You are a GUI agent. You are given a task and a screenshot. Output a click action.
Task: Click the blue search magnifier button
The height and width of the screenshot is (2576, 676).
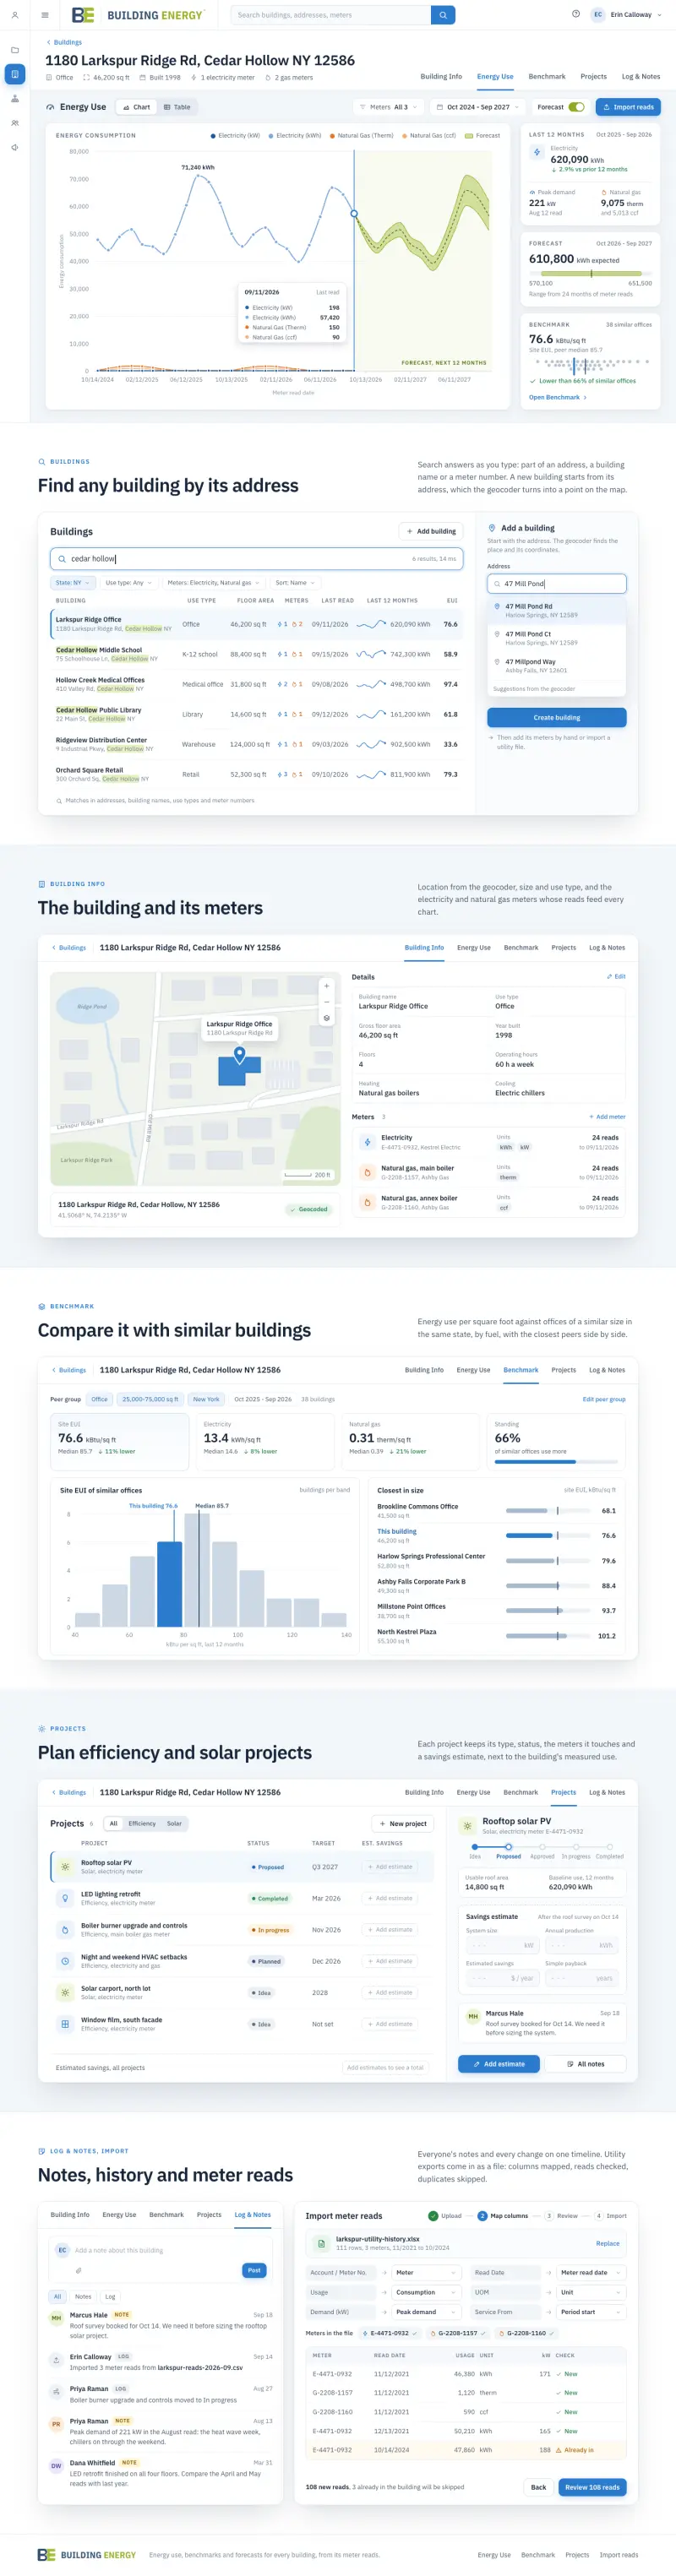point(443,15)
